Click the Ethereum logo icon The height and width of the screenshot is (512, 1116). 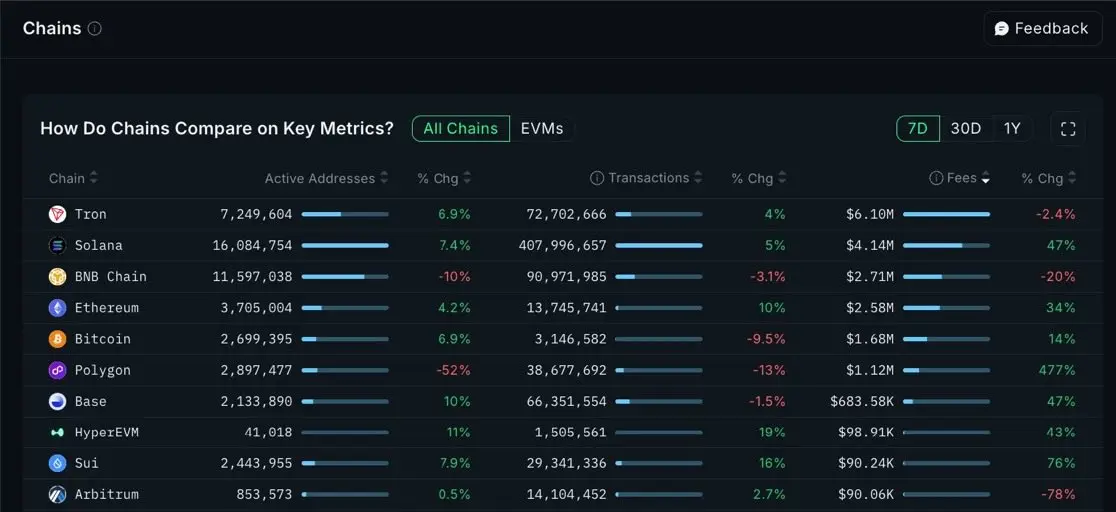[x=57, y=308]
